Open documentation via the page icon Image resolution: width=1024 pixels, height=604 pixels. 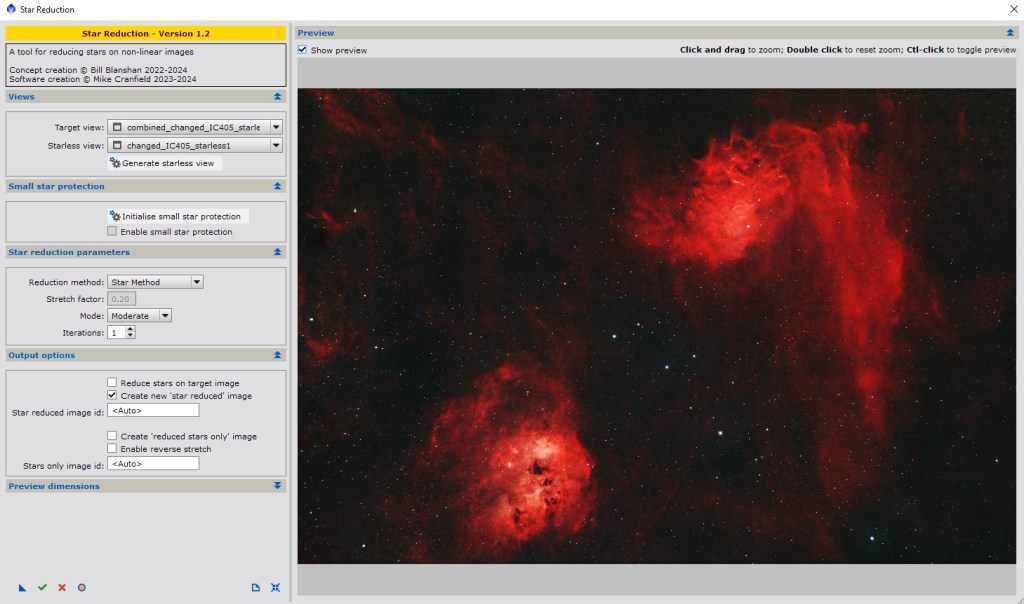point(256,588)
